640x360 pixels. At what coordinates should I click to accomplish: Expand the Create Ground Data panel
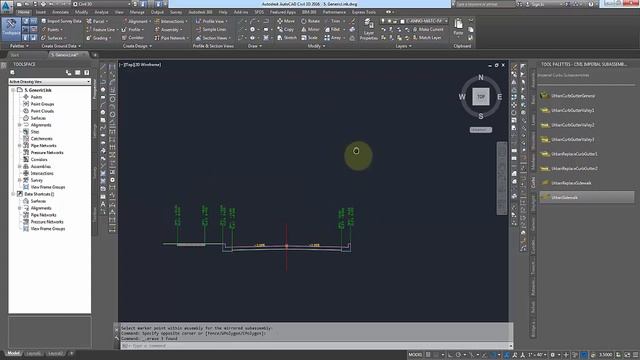(61, 46)
